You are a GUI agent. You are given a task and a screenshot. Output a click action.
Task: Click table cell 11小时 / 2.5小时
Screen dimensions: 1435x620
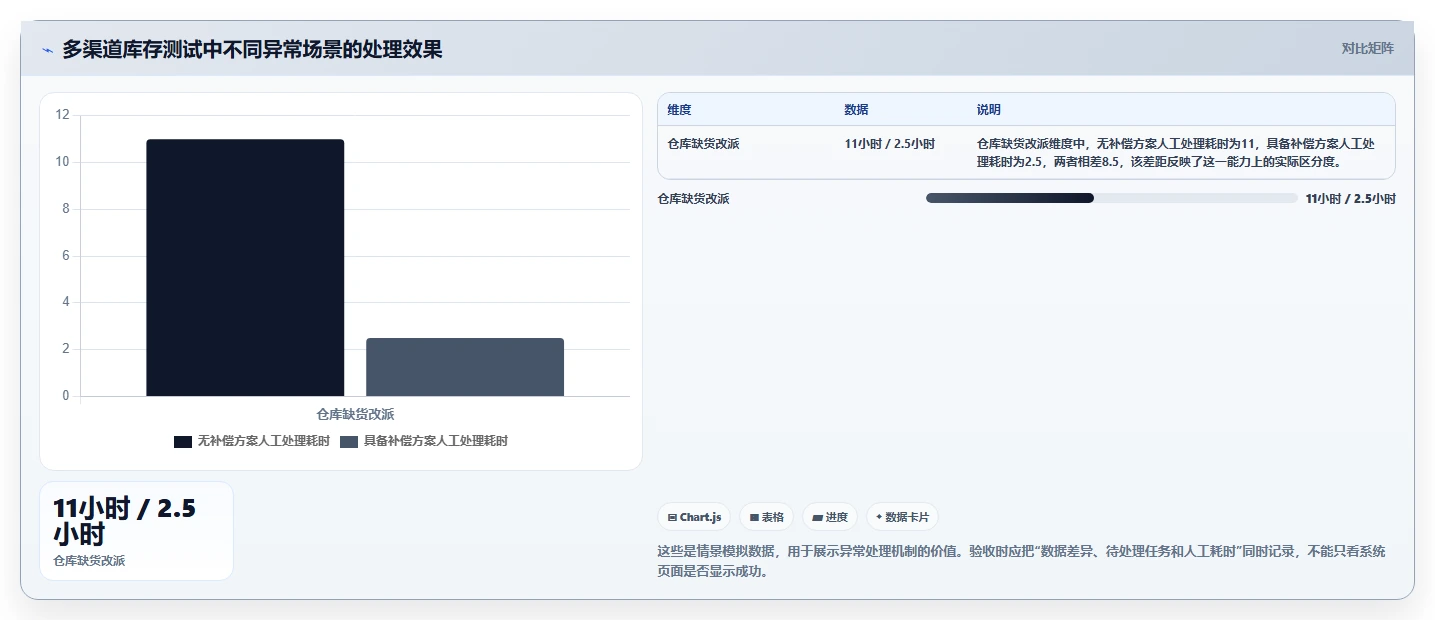pyautogui.click(x=889, y=144)
